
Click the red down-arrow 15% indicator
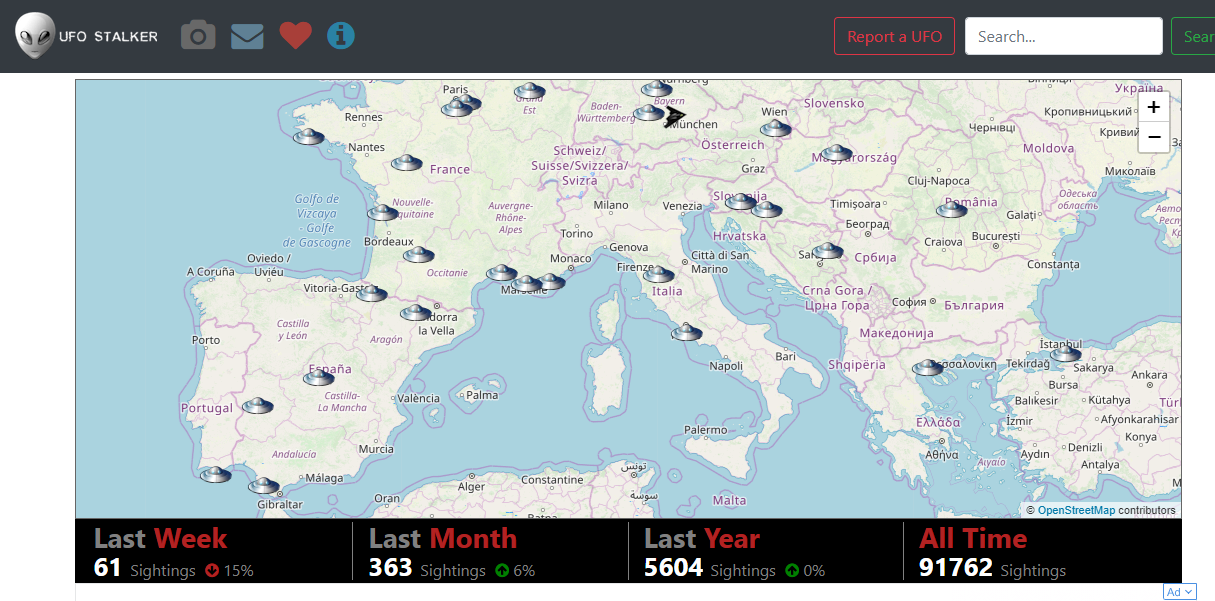point(229,571)
